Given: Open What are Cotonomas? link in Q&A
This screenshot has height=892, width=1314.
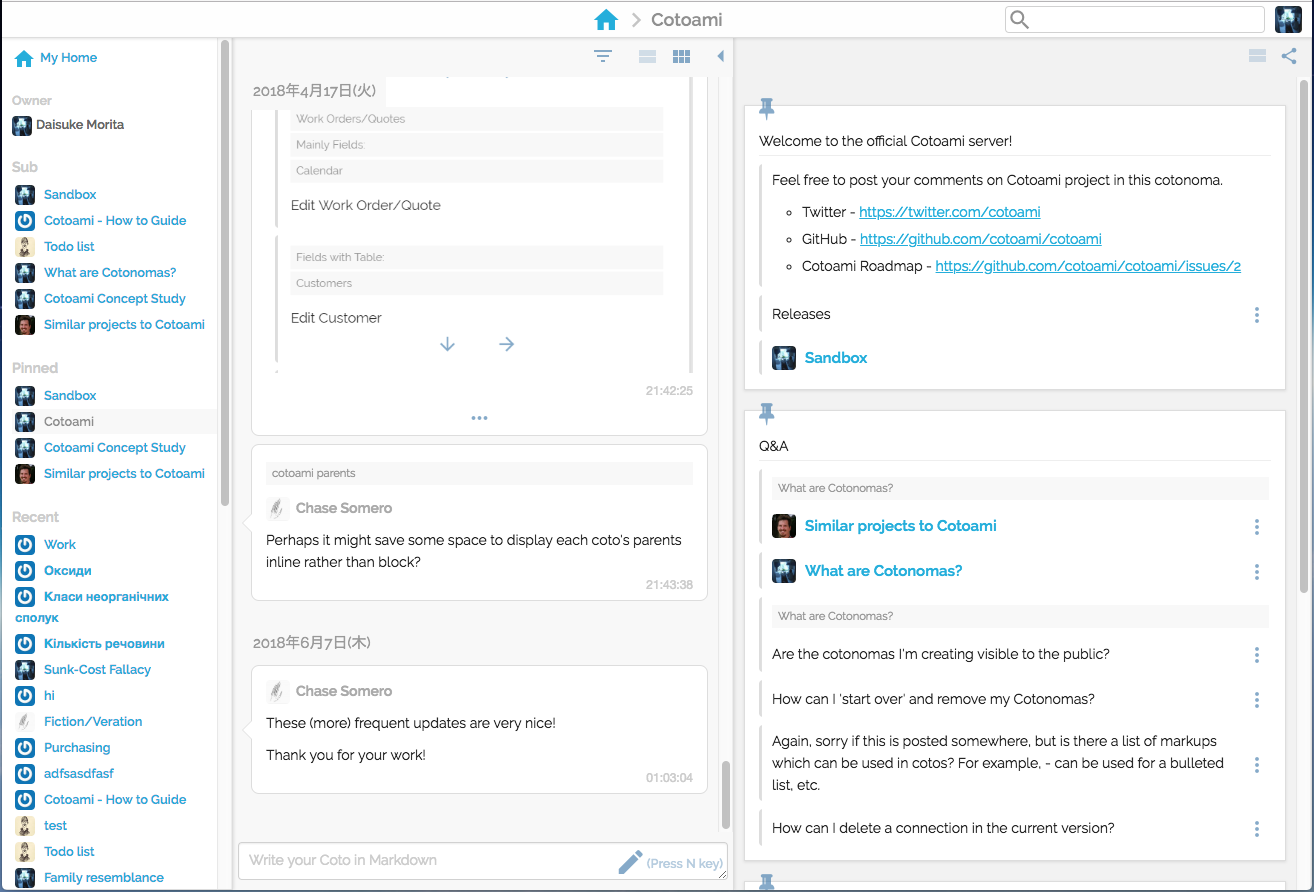Looking at the screenshot, I should tap(883, 571).
